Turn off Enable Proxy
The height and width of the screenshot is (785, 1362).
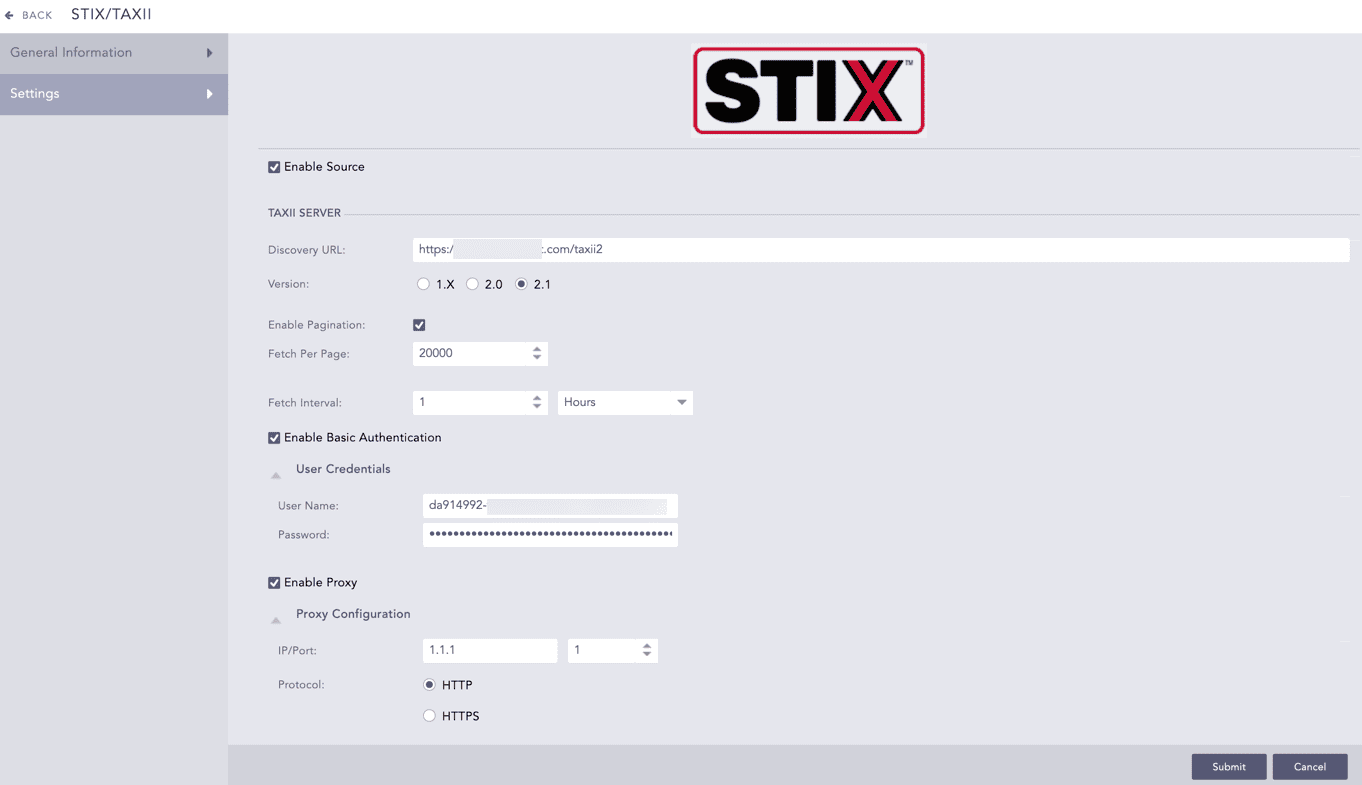pos(273,582)
